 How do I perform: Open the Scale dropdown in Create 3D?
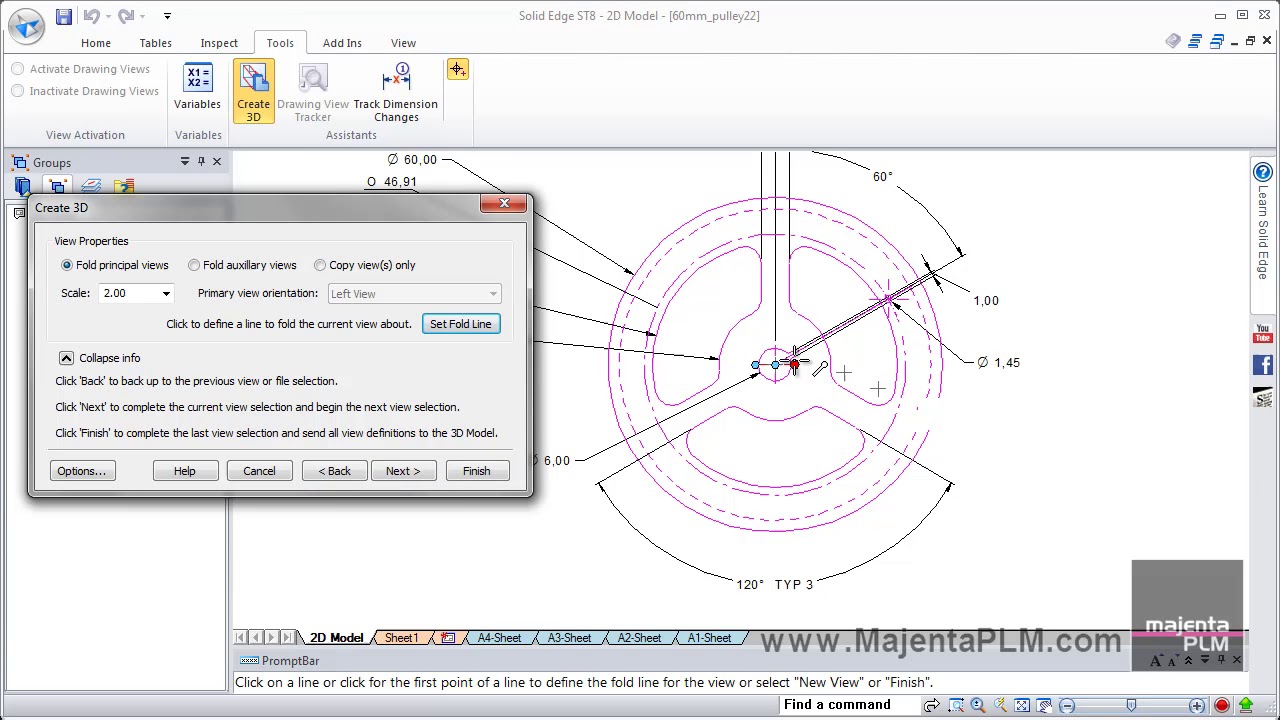tap(166, 293)
